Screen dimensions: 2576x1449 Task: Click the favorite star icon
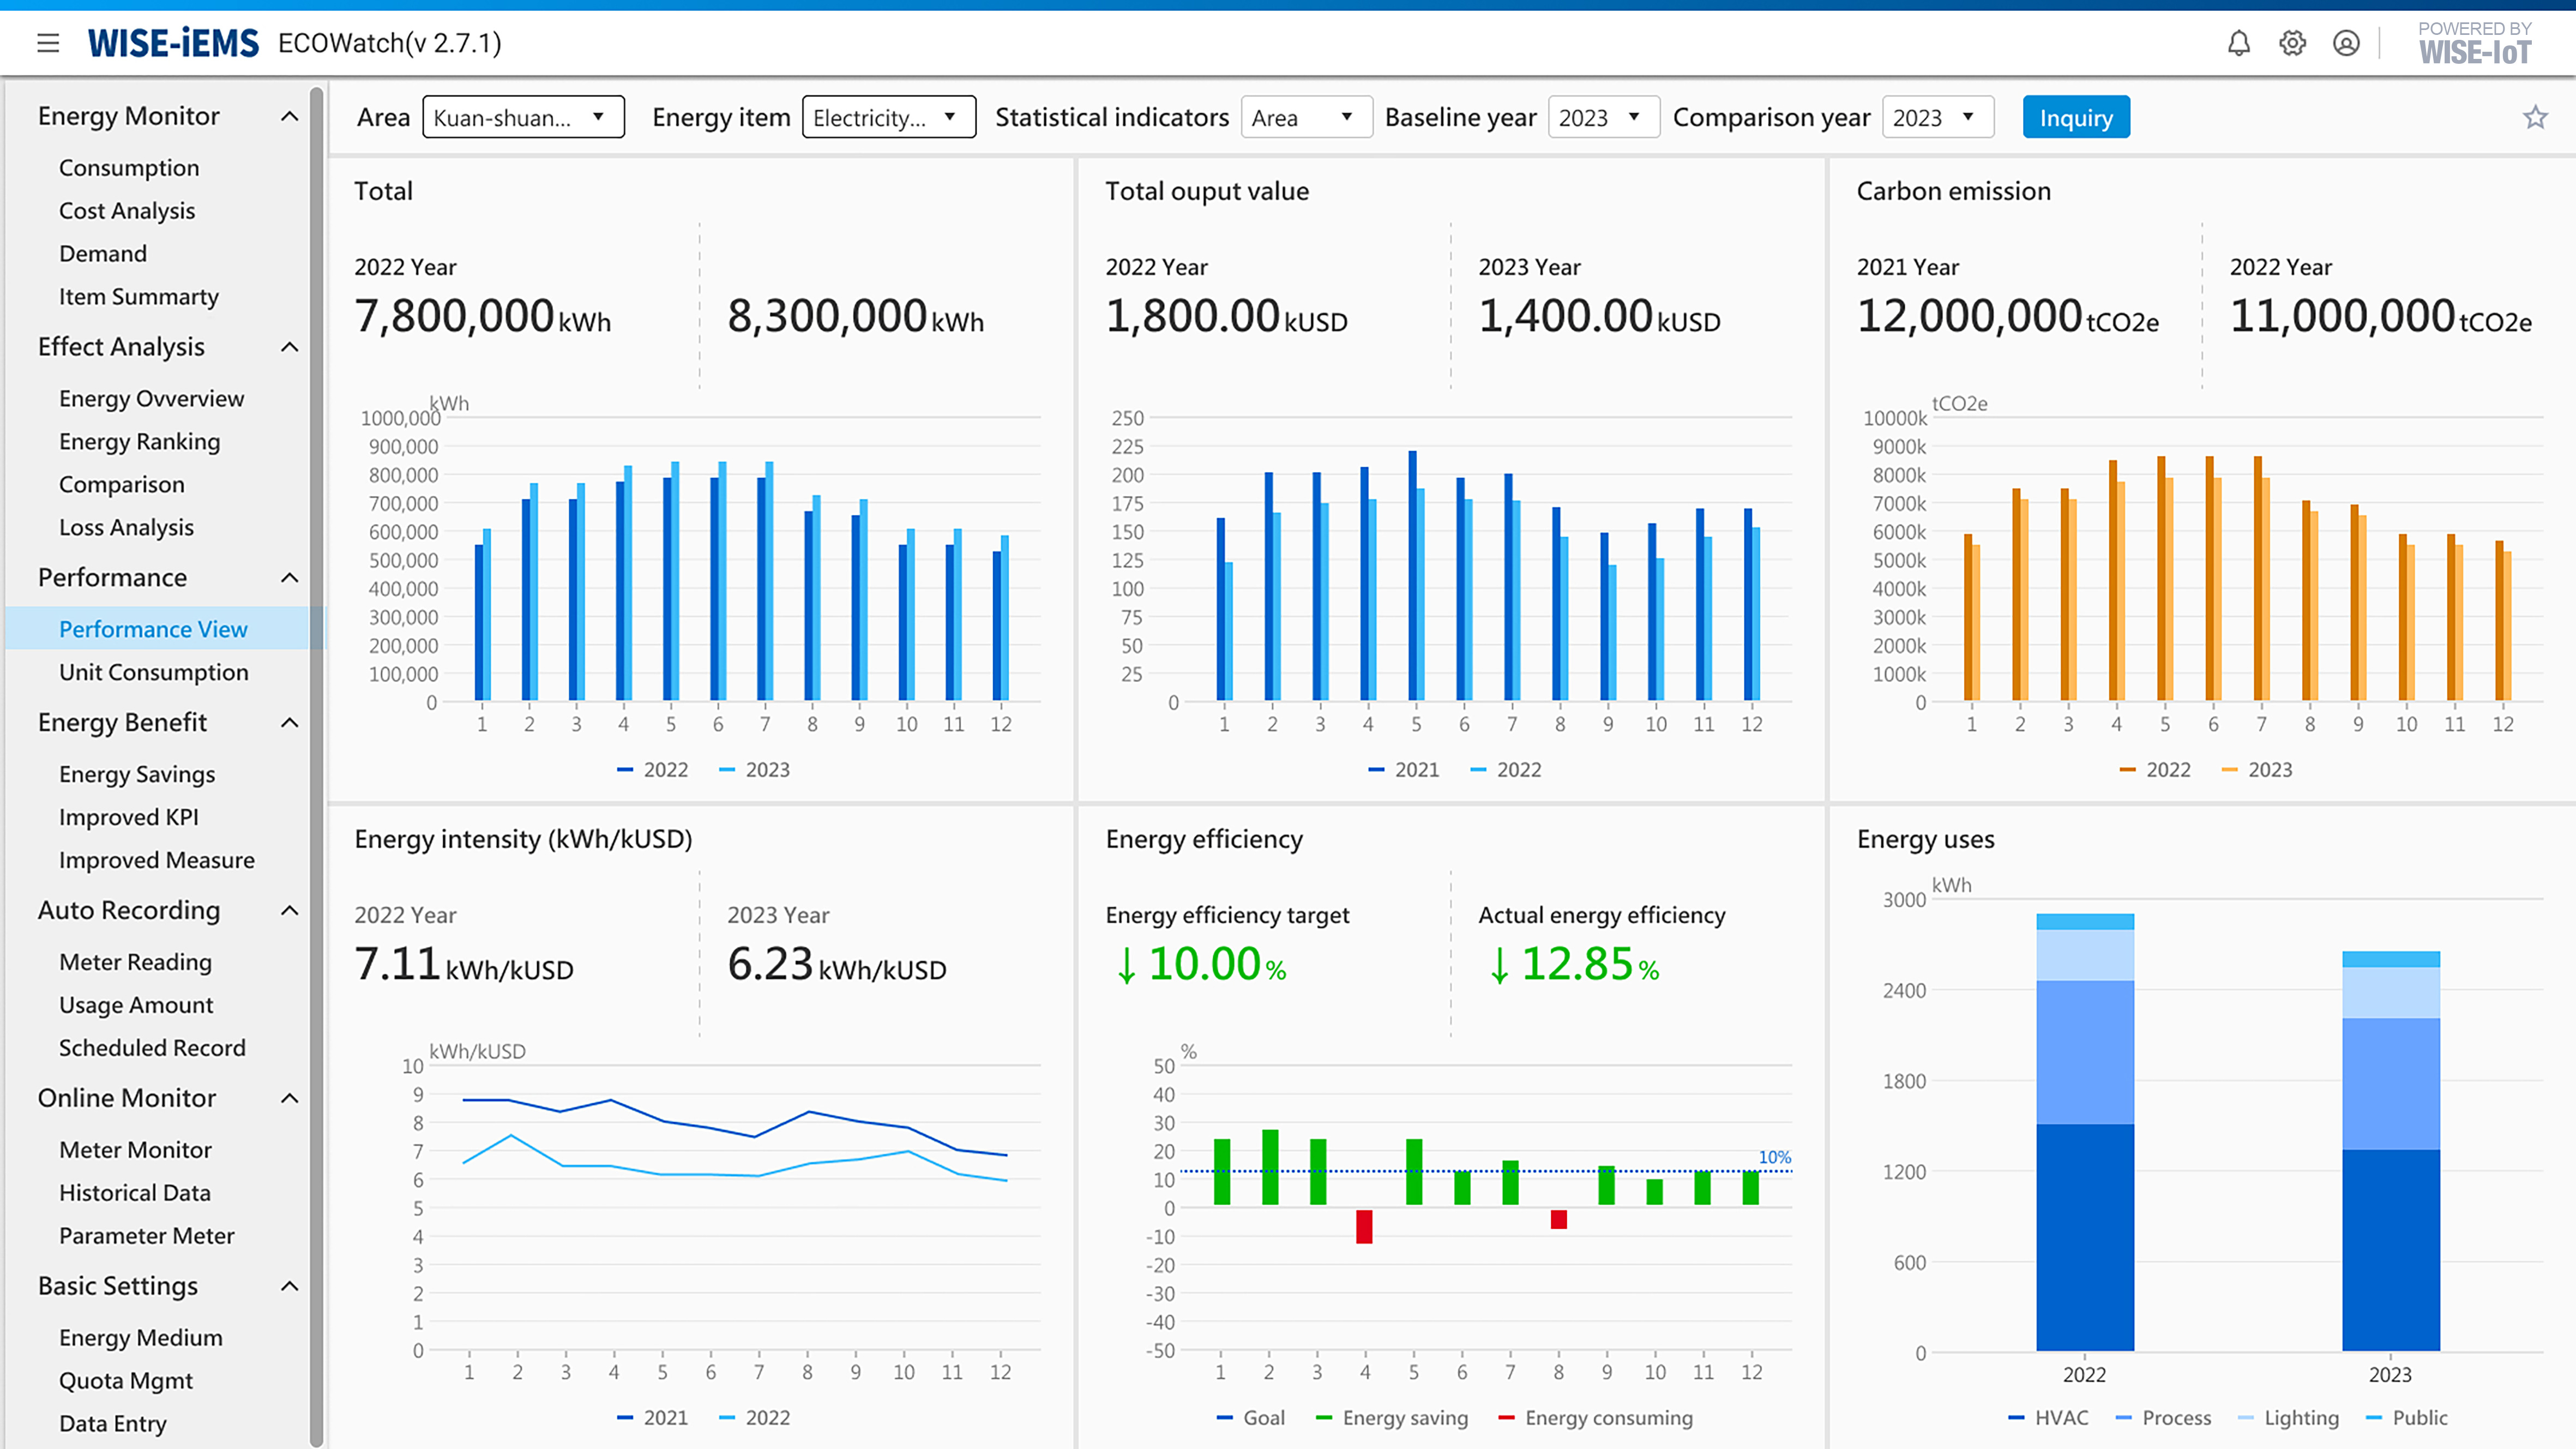[2535, 118]
